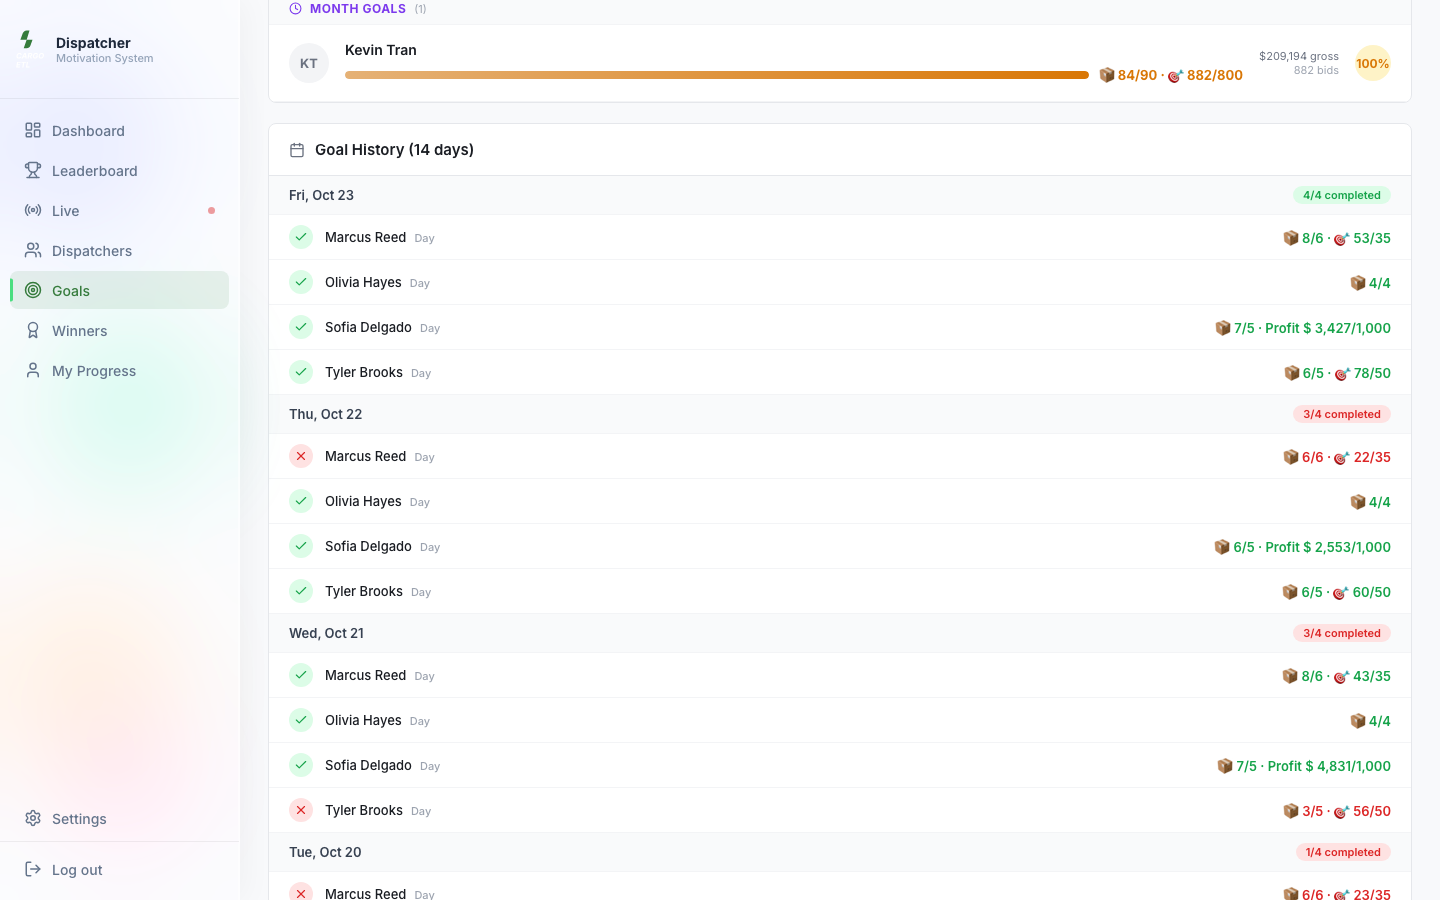Viewport: 1440px width, 900px height.
Task: Click the Winners ribbon icon
Action: tap(33, 330)
